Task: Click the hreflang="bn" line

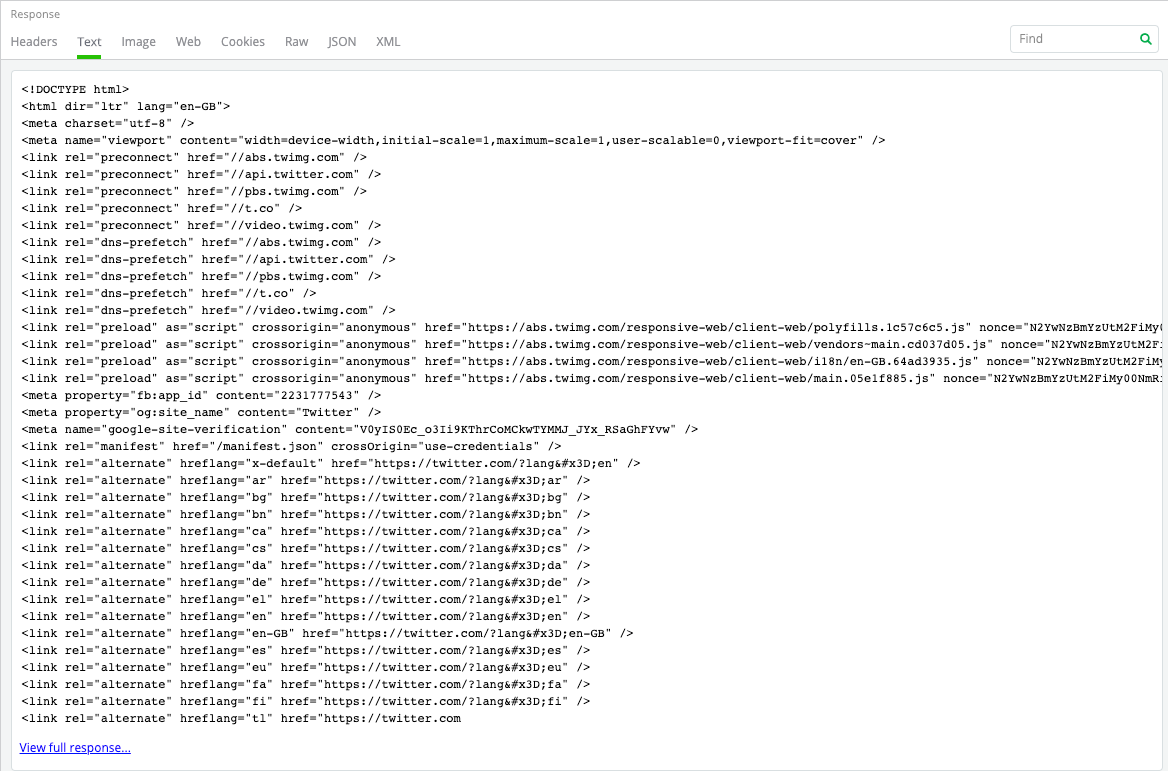Action: click(x=306, y=515)
